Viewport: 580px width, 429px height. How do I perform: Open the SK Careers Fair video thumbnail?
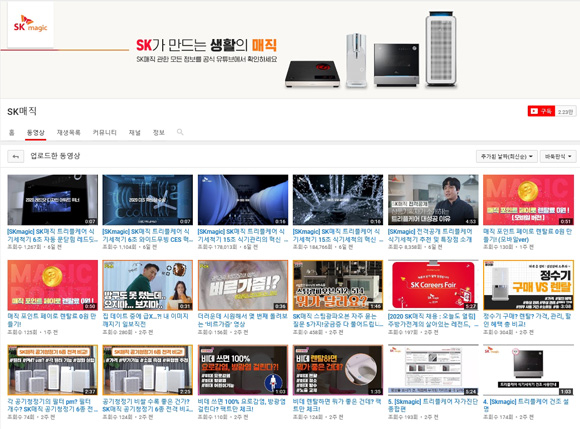tap(433, 285)
